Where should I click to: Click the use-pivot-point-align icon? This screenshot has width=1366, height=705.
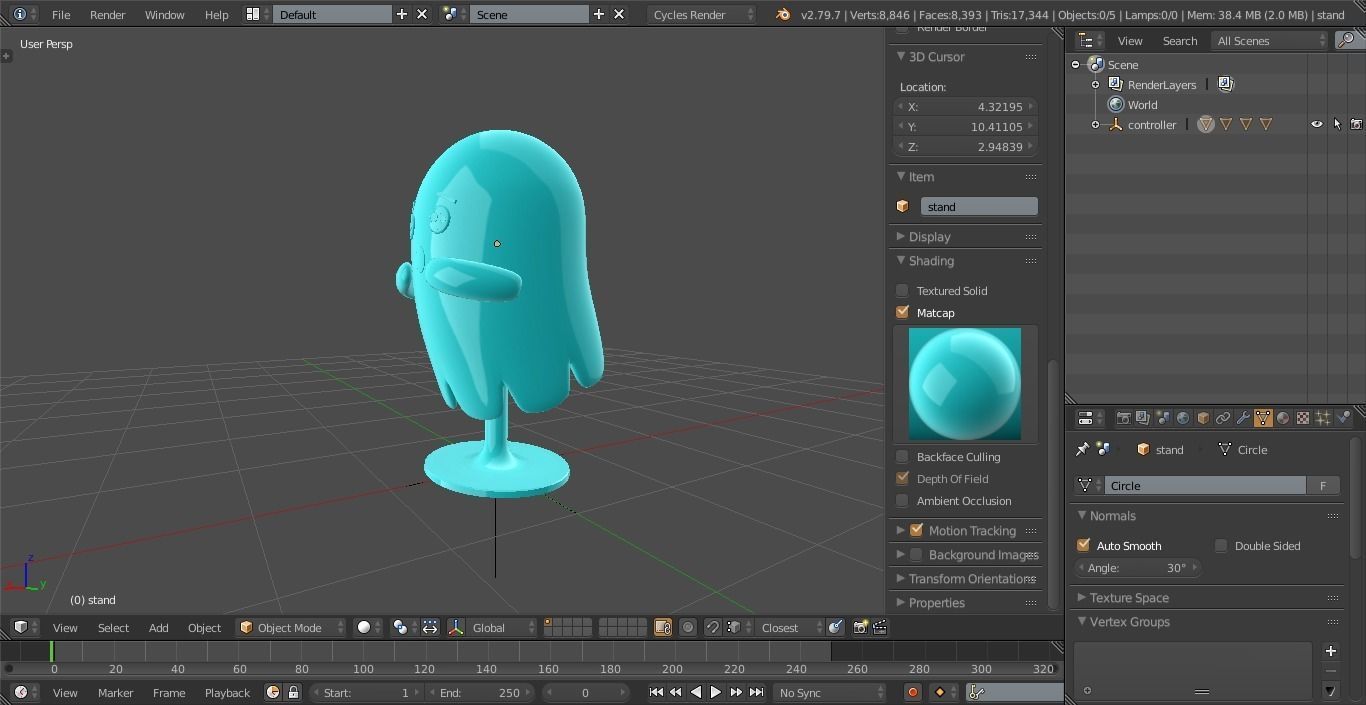click(x=430, y=627)
